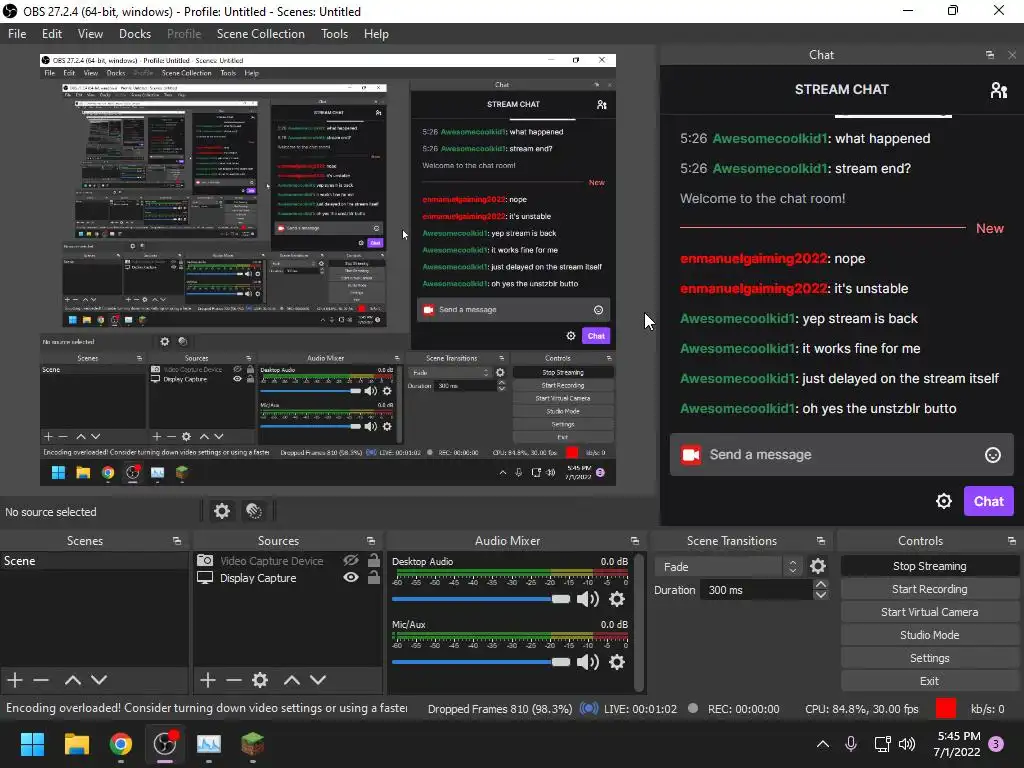Click Exit in Controls panel
The width and height of the screenshot is (1024, 768).
929,681
